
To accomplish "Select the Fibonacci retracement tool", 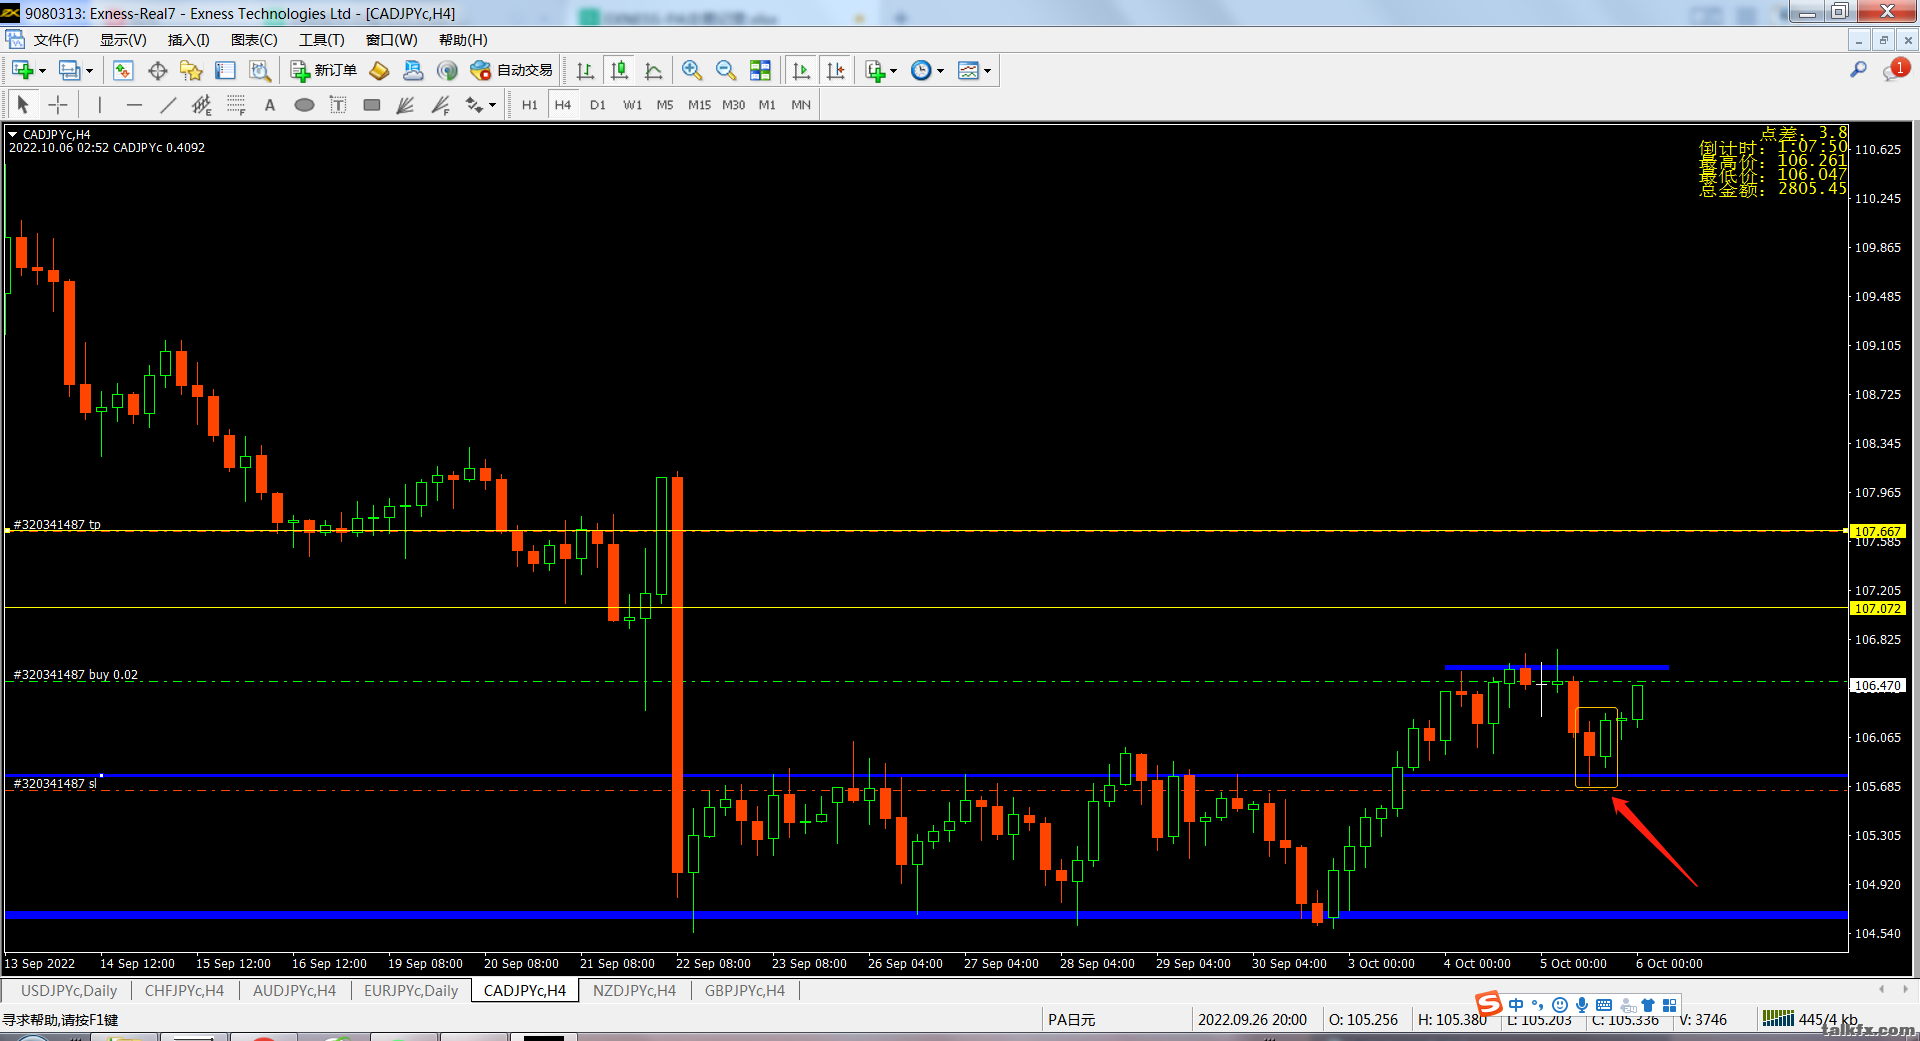I will tap(236, 104).
